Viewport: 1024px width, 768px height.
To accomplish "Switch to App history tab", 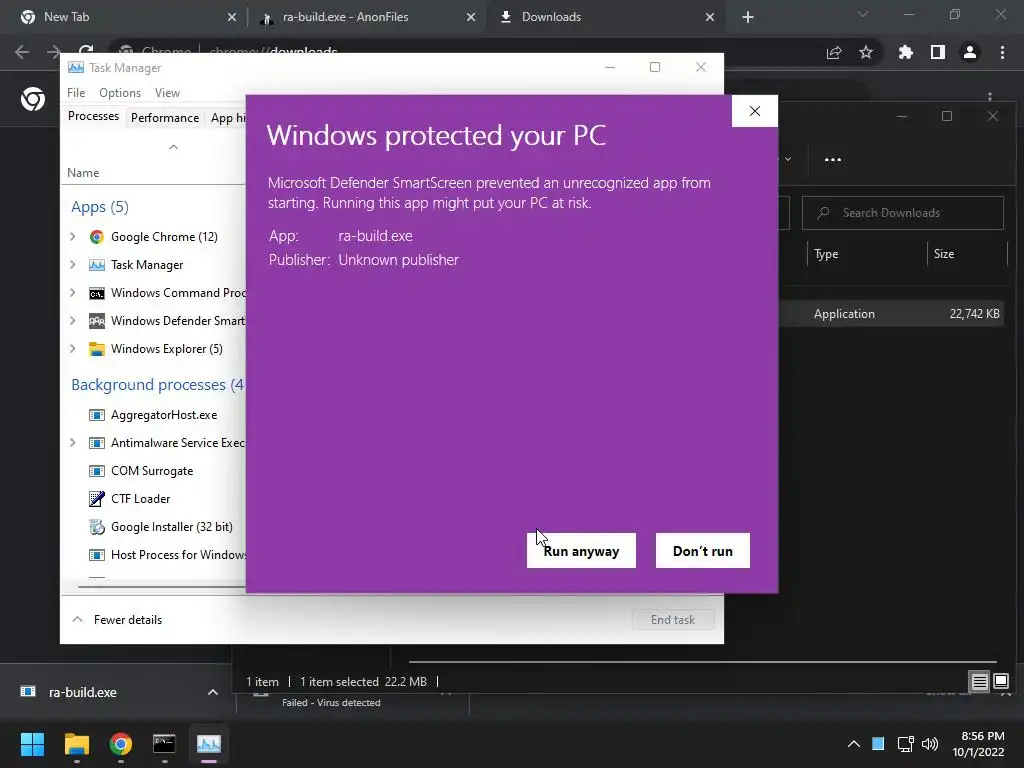I will (x=227, y=118).
